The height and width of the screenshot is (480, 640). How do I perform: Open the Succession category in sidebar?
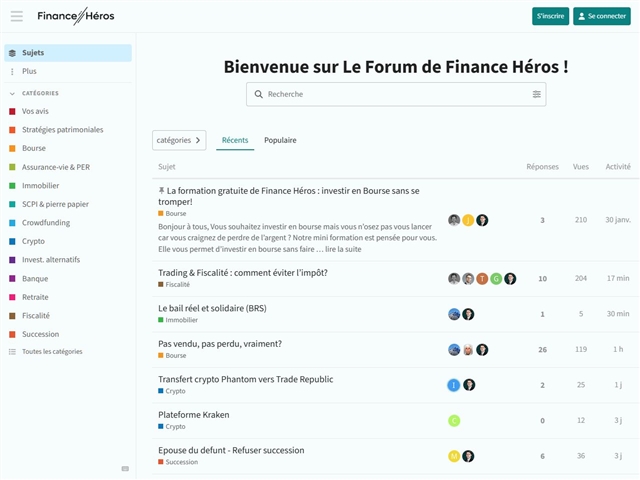coord(40,334)
